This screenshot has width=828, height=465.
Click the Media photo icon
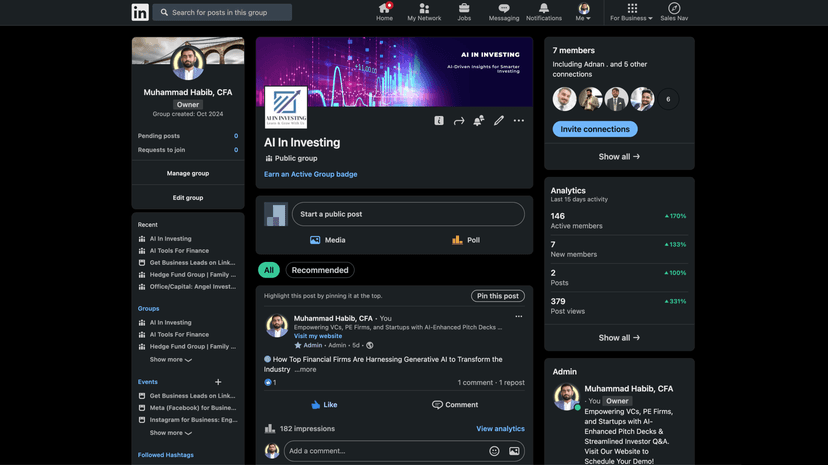315,240
